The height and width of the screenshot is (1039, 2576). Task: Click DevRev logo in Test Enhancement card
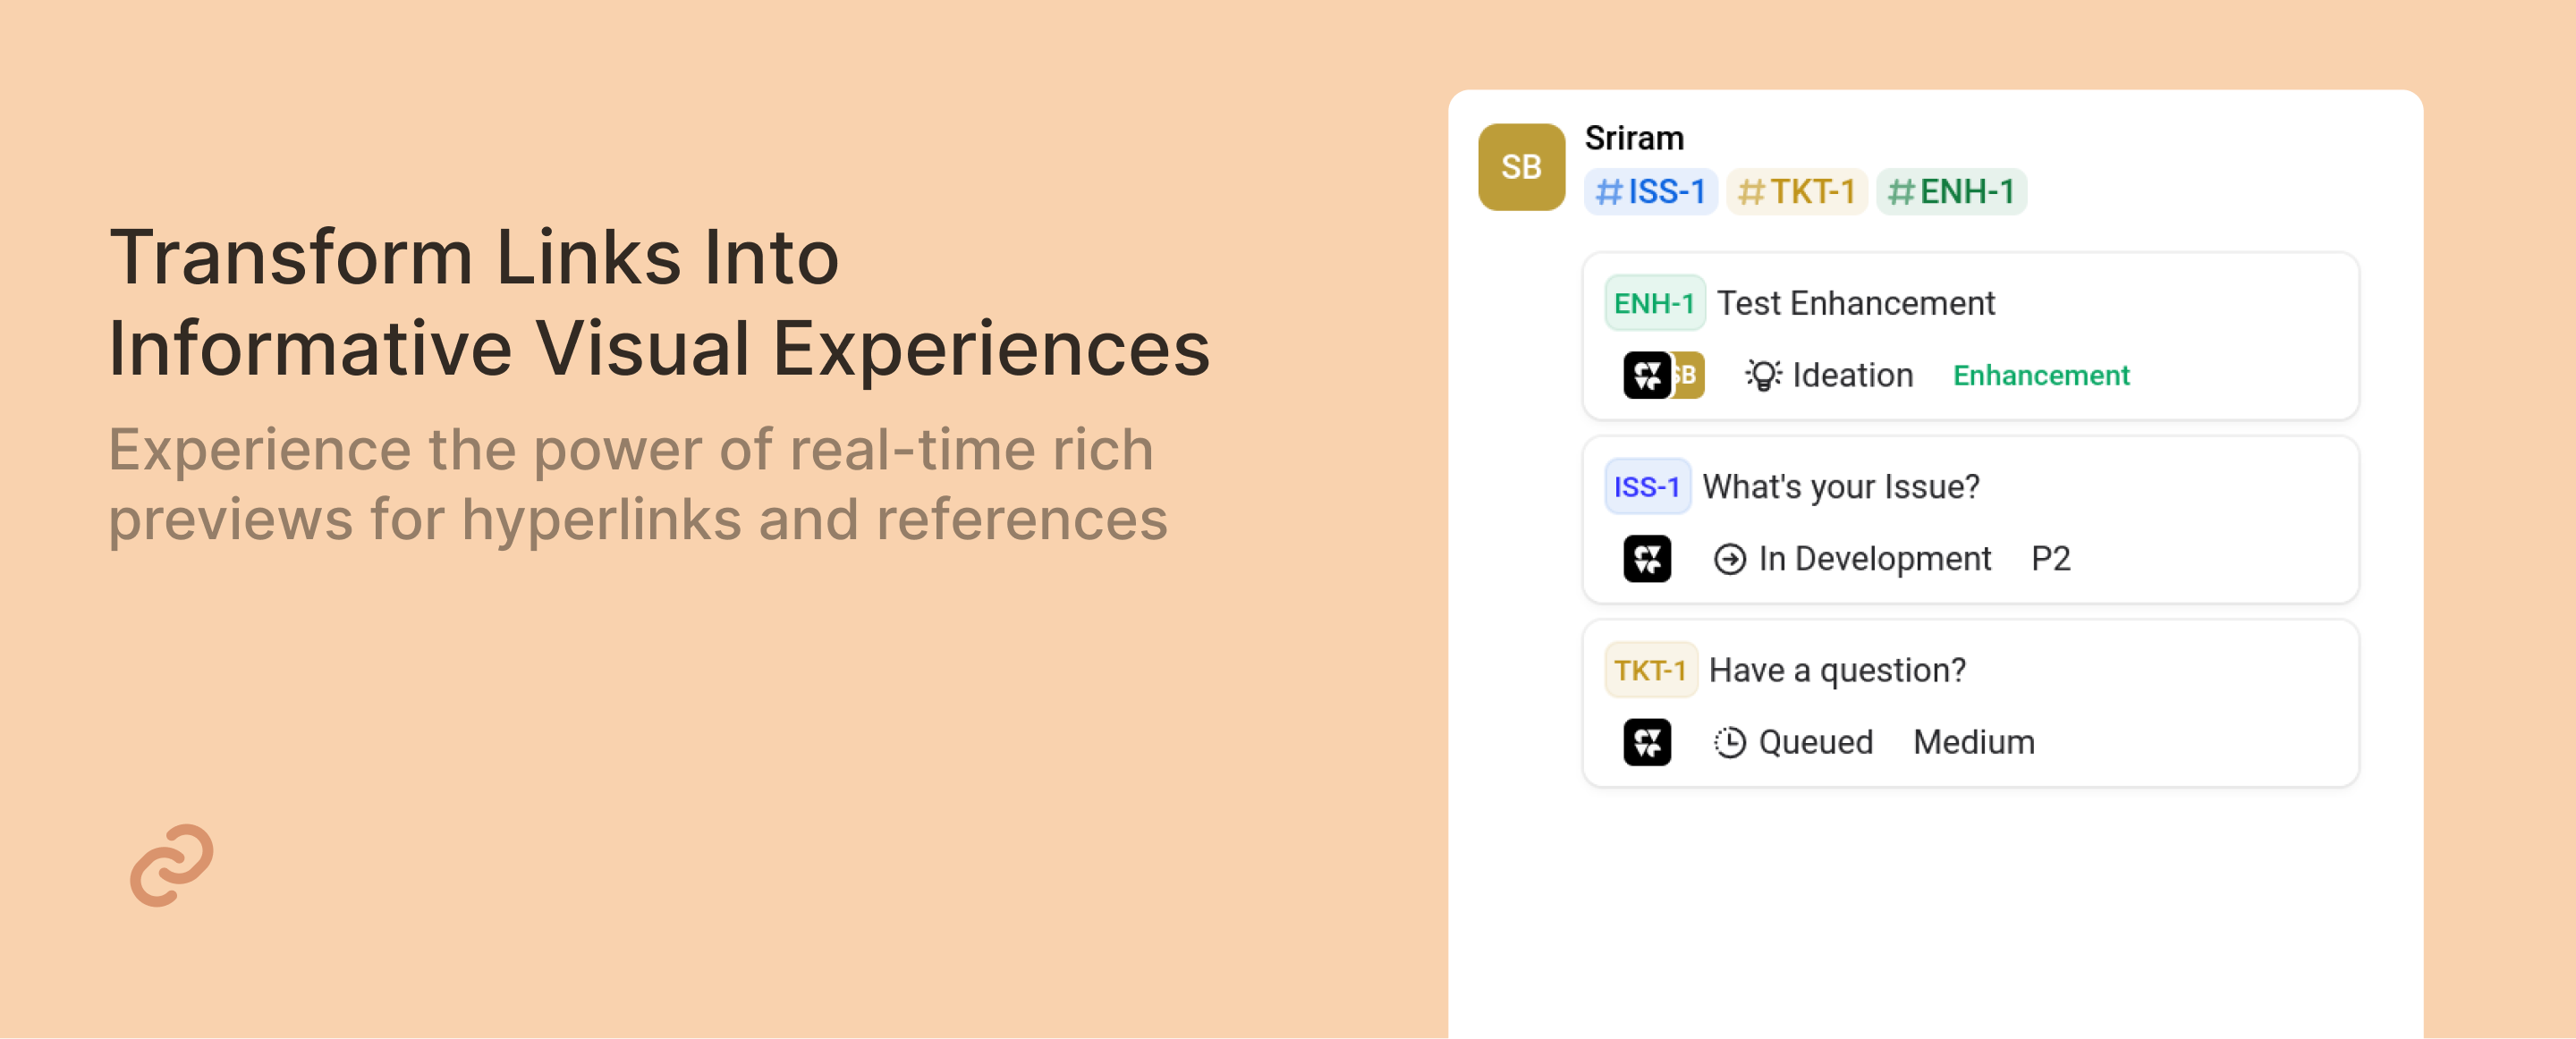pyautogui.click(x=1646, y=375)
